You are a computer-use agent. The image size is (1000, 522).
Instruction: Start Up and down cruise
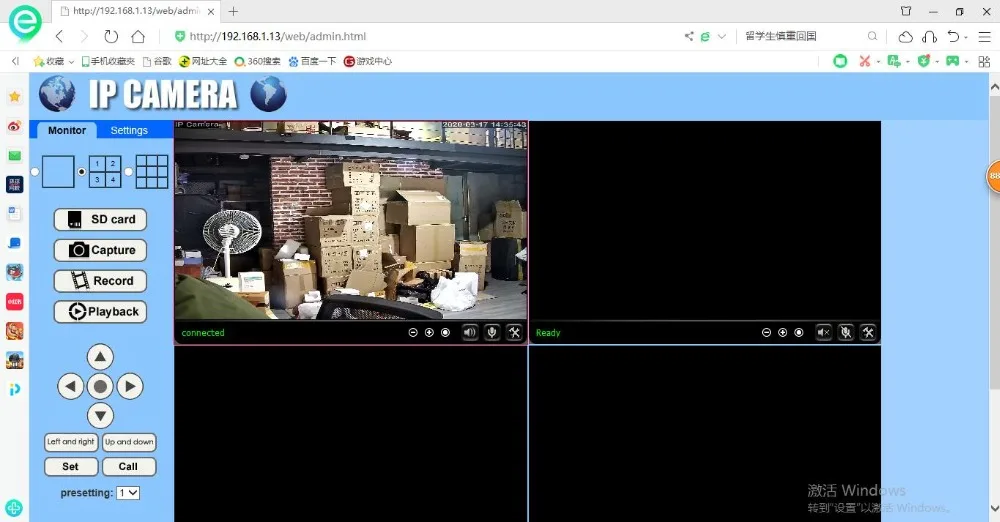point(129,442)
